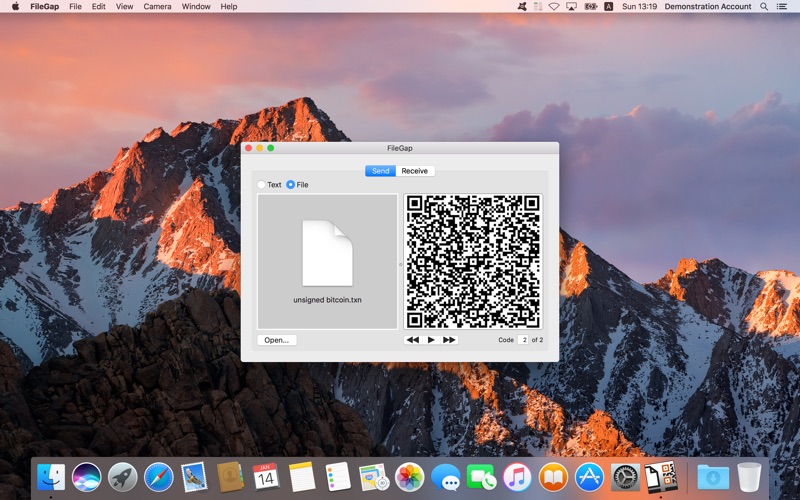Click the blank document file icon
Screen dimensions: 800x500
328,253
